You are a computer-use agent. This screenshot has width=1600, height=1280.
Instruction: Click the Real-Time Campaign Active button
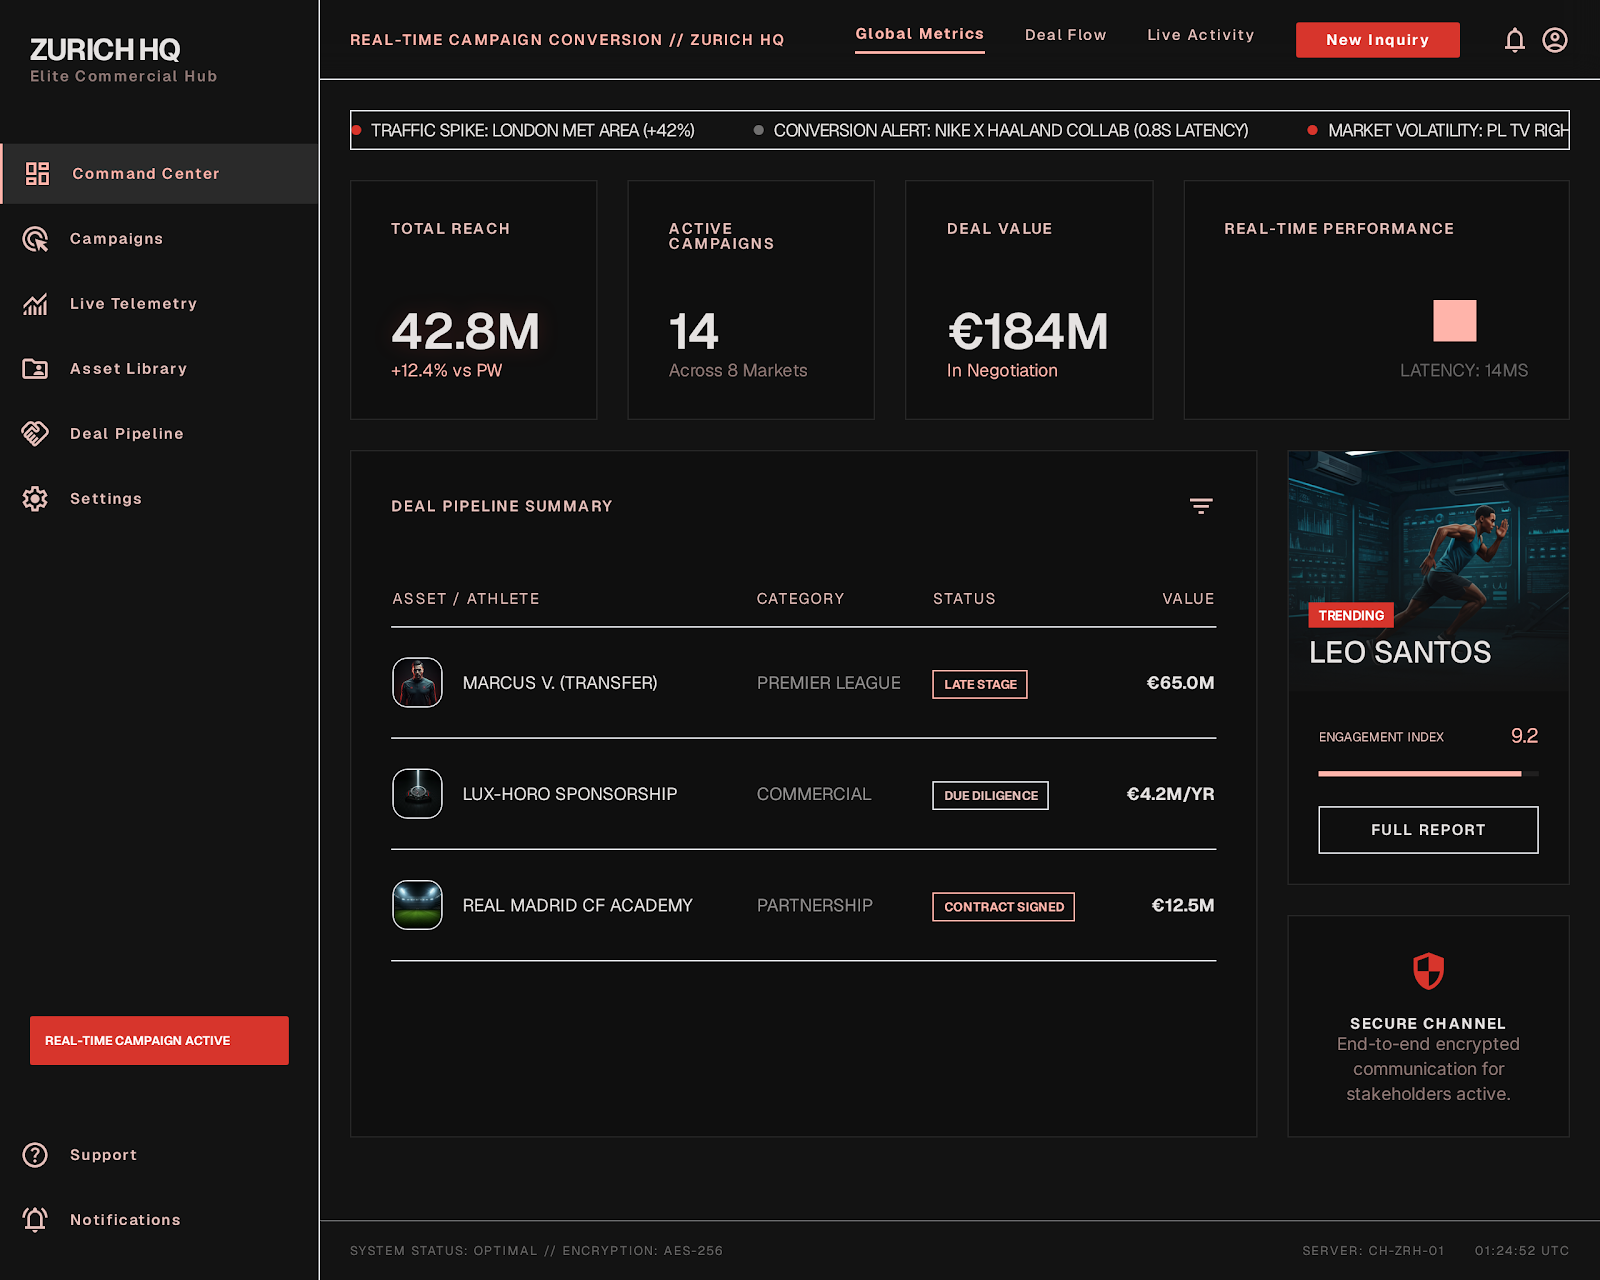coord(159,1041)
